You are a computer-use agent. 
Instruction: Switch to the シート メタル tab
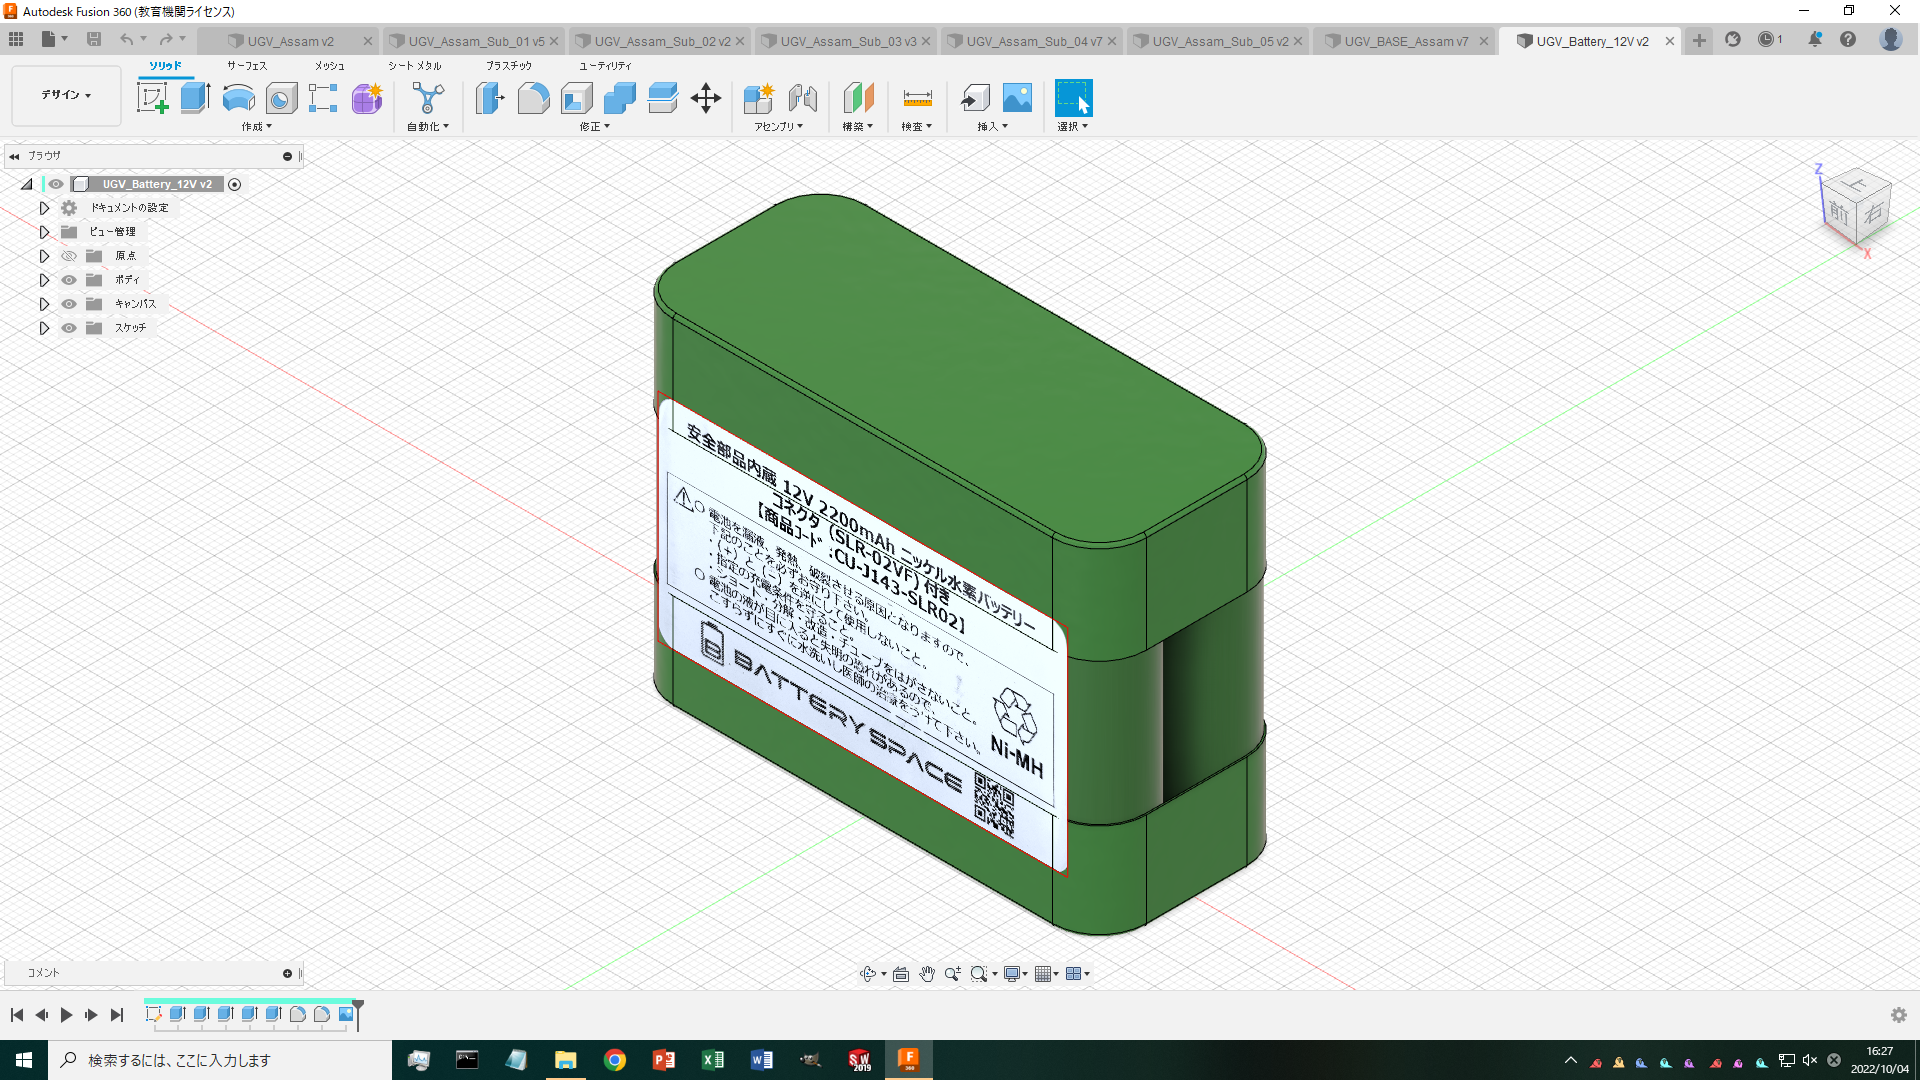(415, 66)
